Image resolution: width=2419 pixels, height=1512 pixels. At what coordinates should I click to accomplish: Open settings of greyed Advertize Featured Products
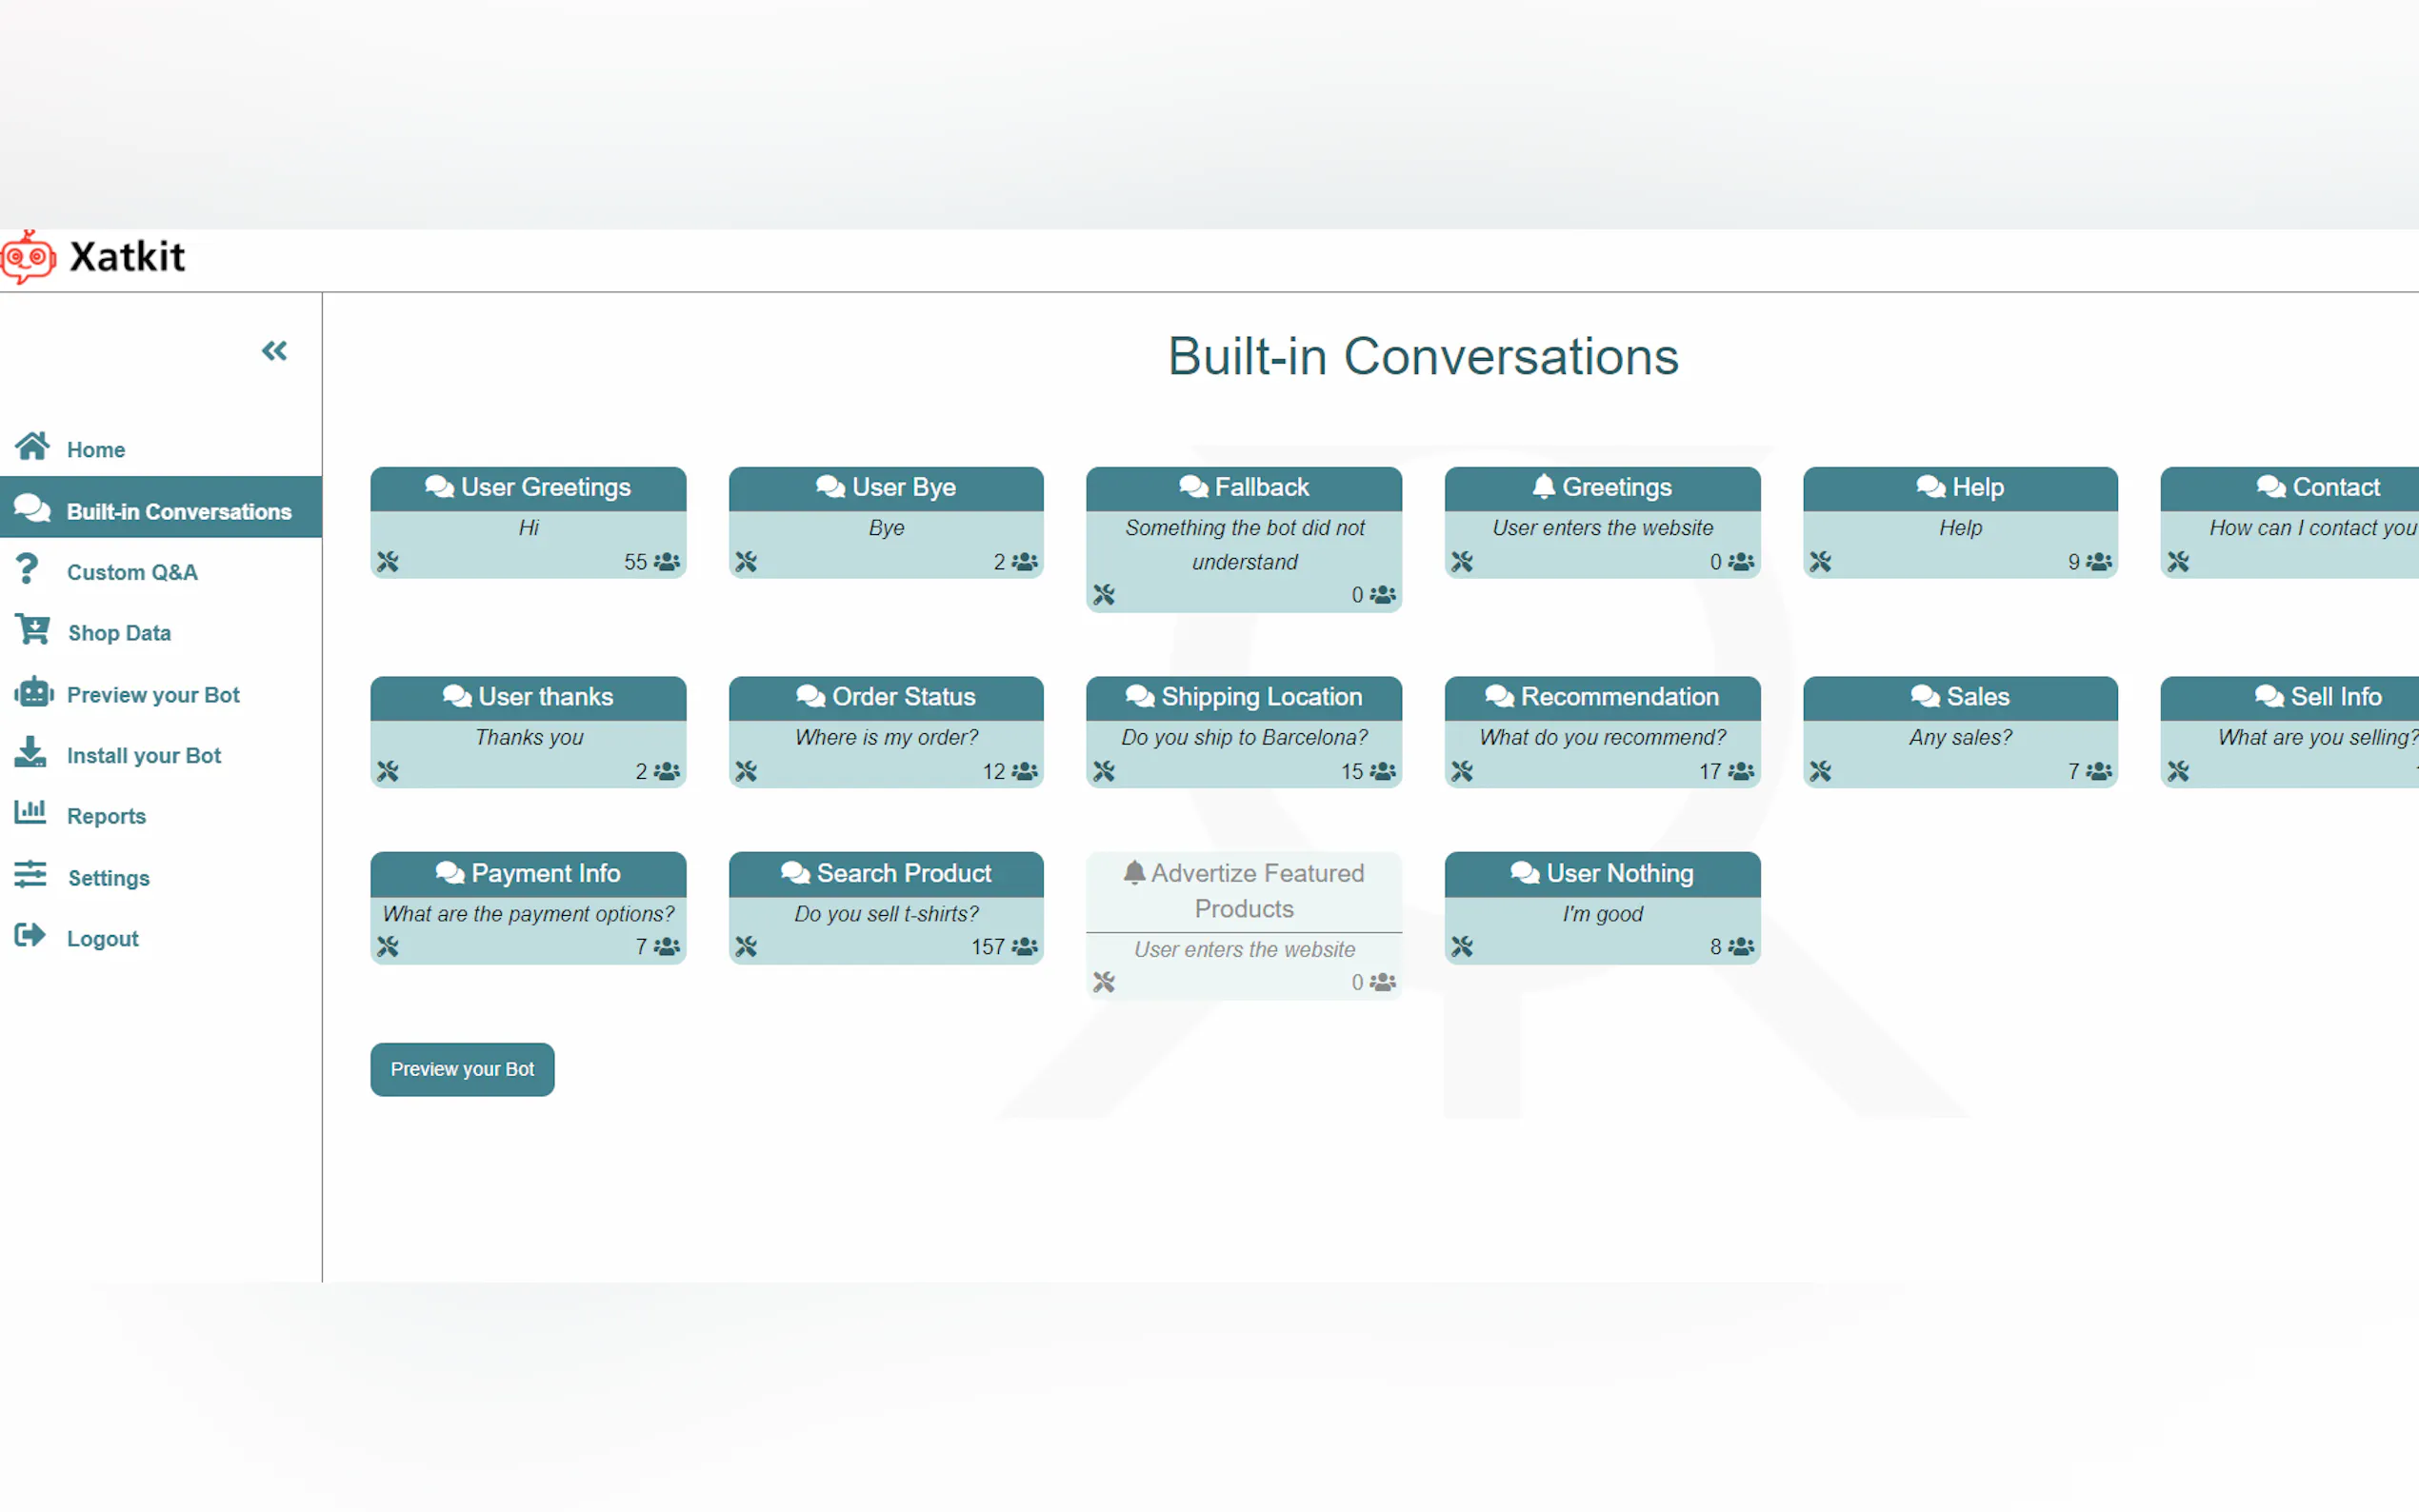pos(1104,982)
